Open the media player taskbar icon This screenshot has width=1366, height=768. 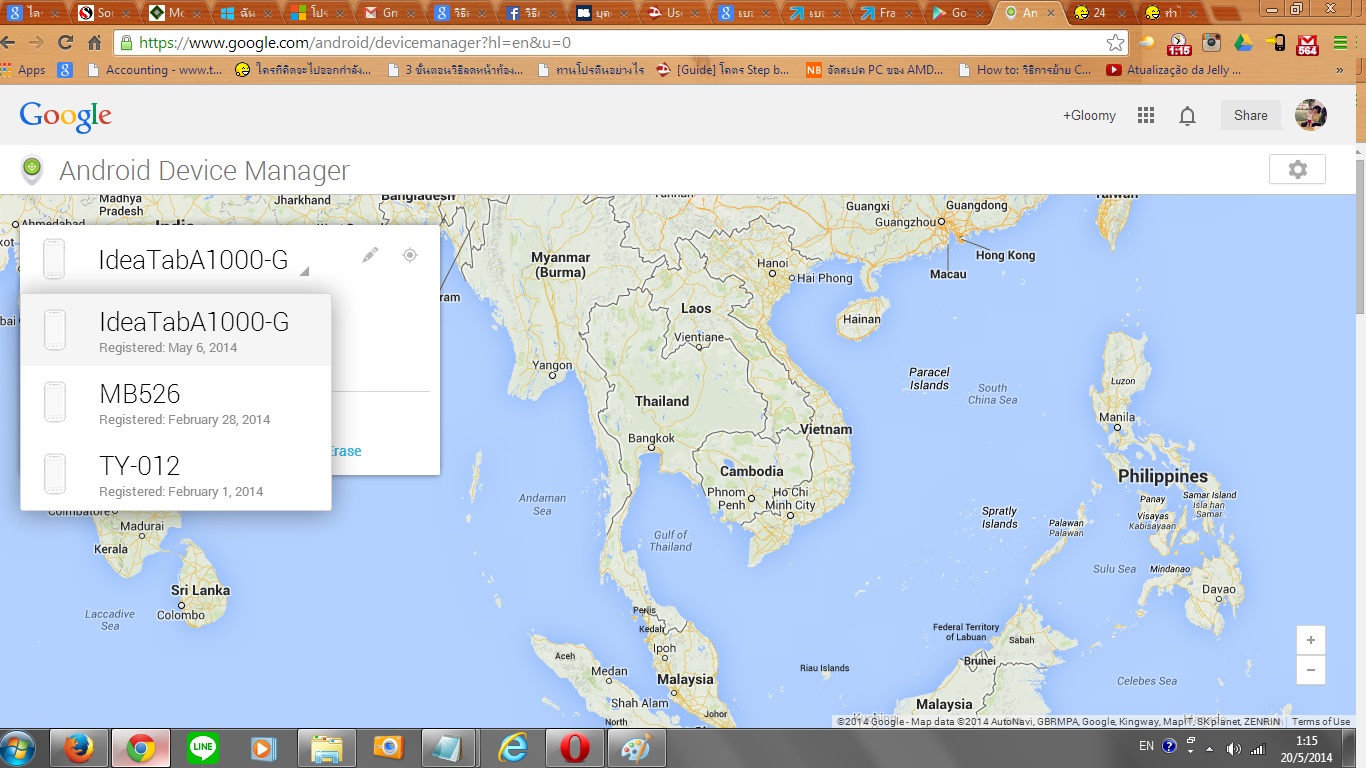[x=264, y=748]
